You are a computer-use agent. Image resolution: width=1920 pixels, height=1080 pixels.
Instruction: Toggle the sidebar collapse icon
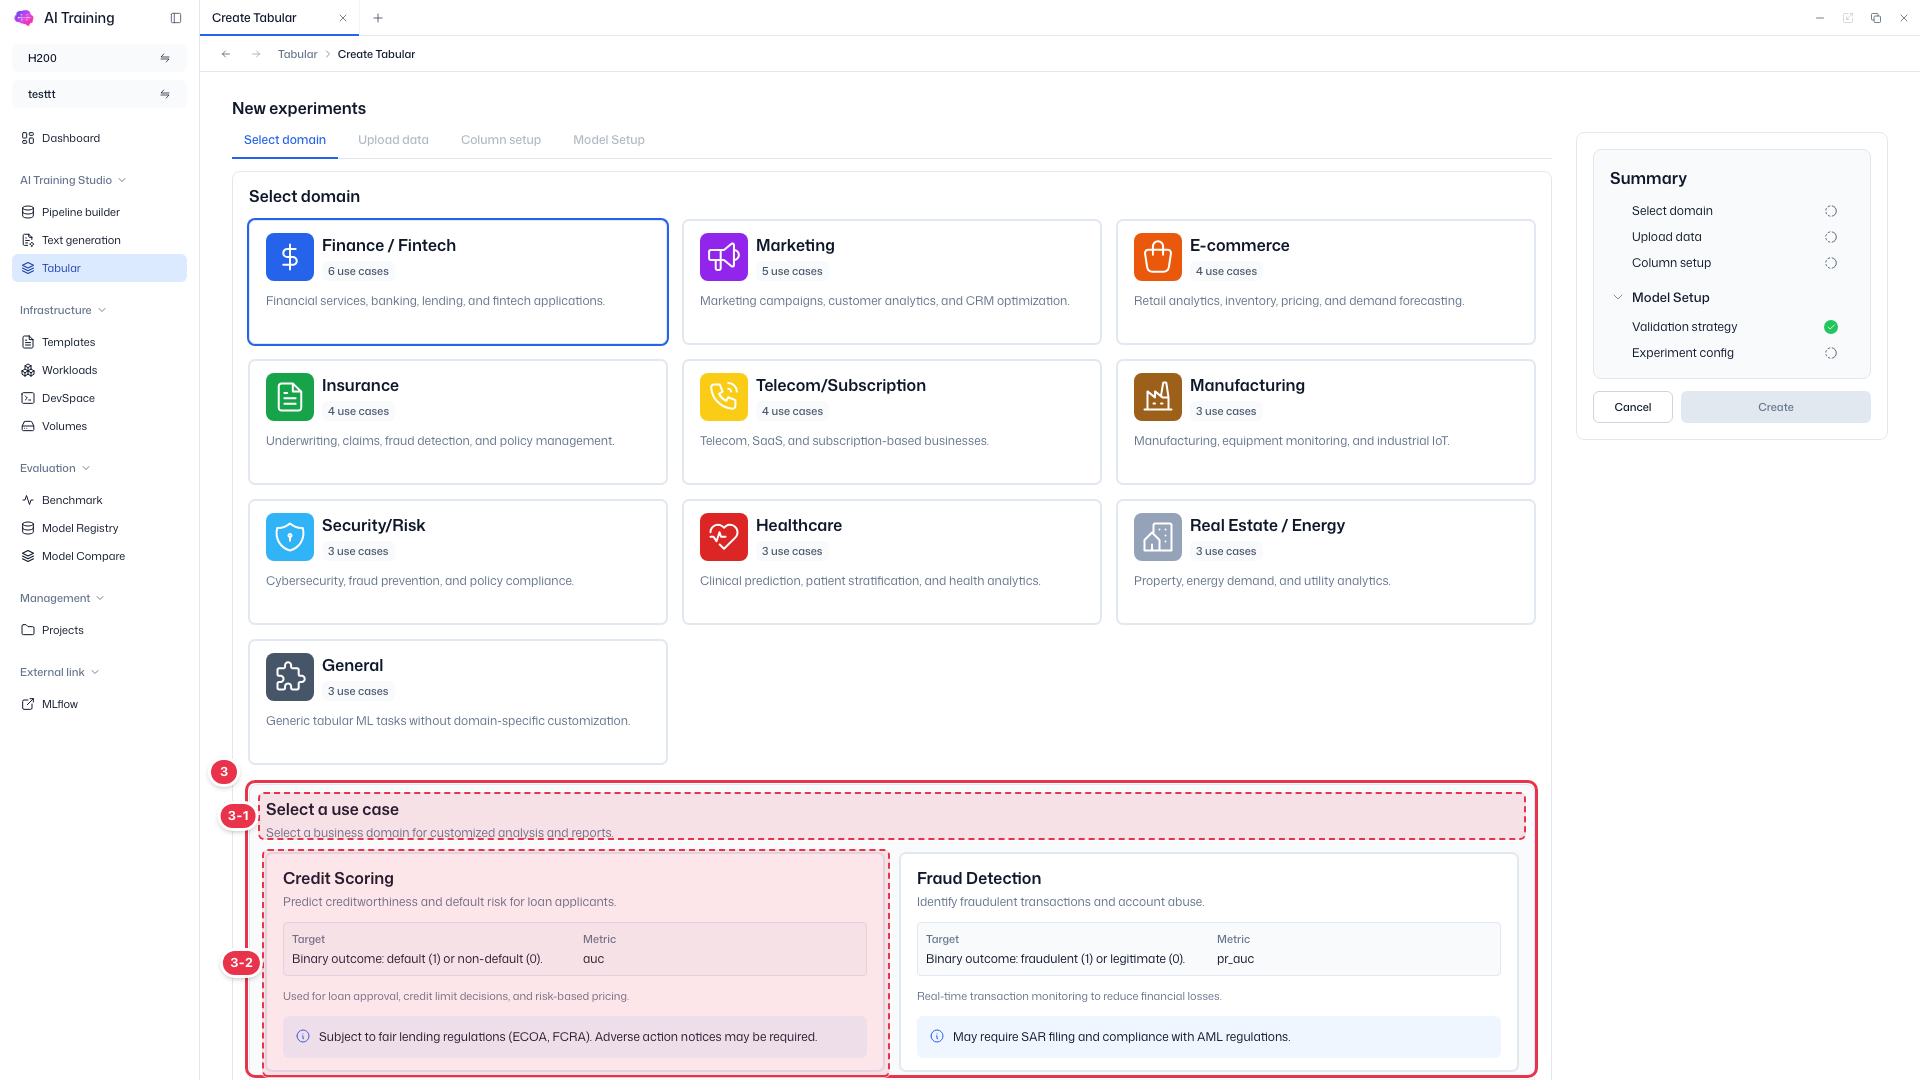[176, 18]
